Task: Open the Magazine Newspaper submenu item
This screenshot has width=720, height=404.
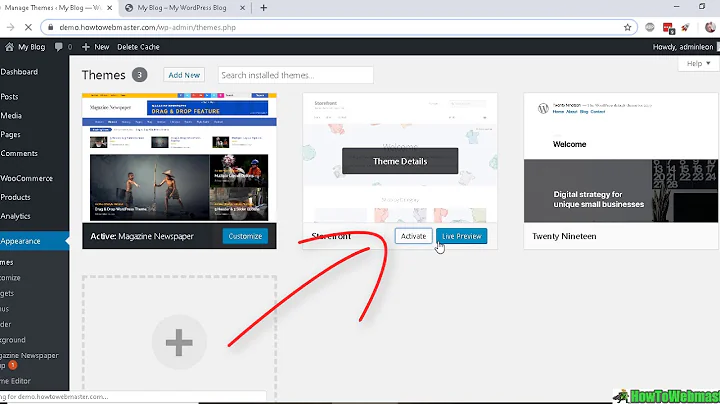Action: pyautogui.click(x=29, y=360)
